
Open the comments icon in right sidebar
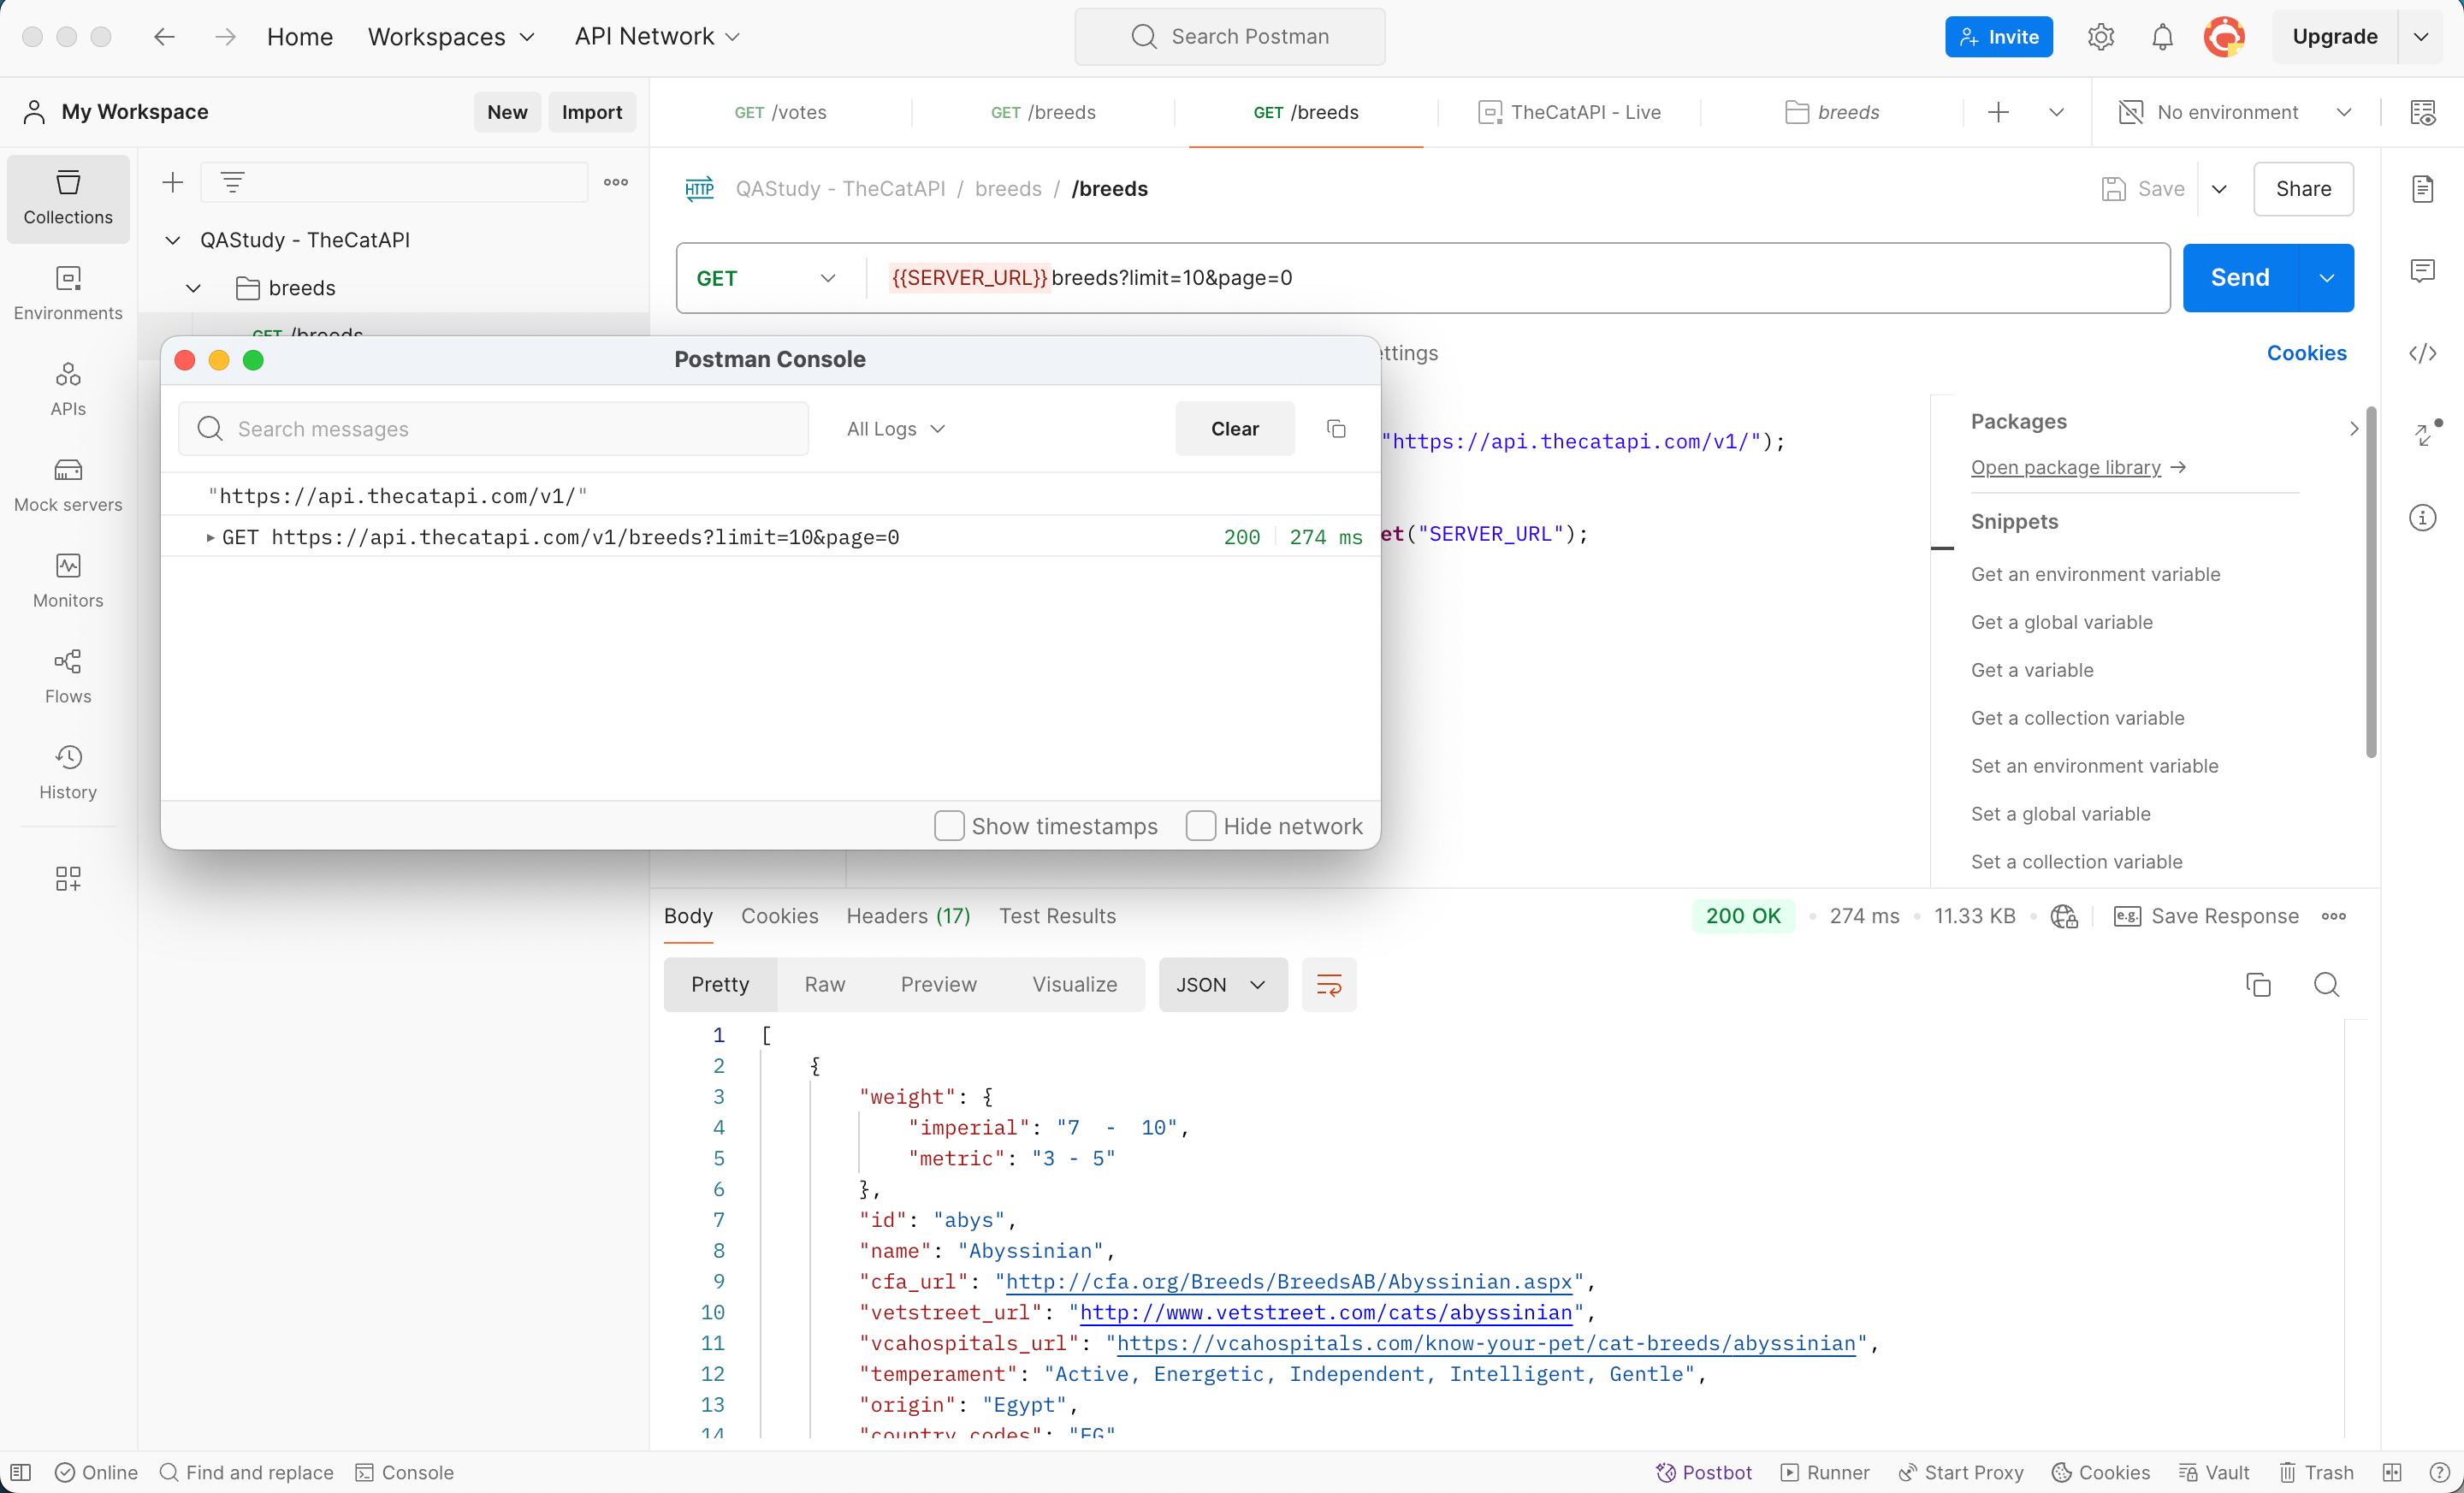click(2422, 271)
